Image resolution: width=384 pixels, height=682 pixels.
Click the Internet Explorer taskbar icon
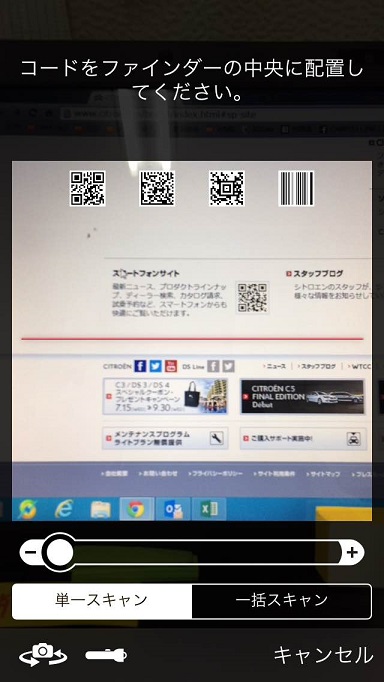click(64, 508)
